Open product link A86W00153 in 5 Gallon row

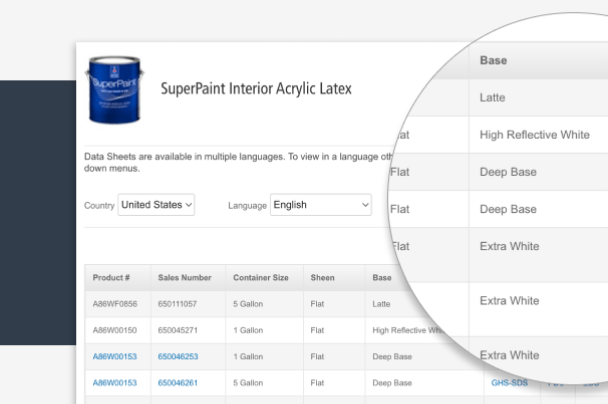click(115, 383)
